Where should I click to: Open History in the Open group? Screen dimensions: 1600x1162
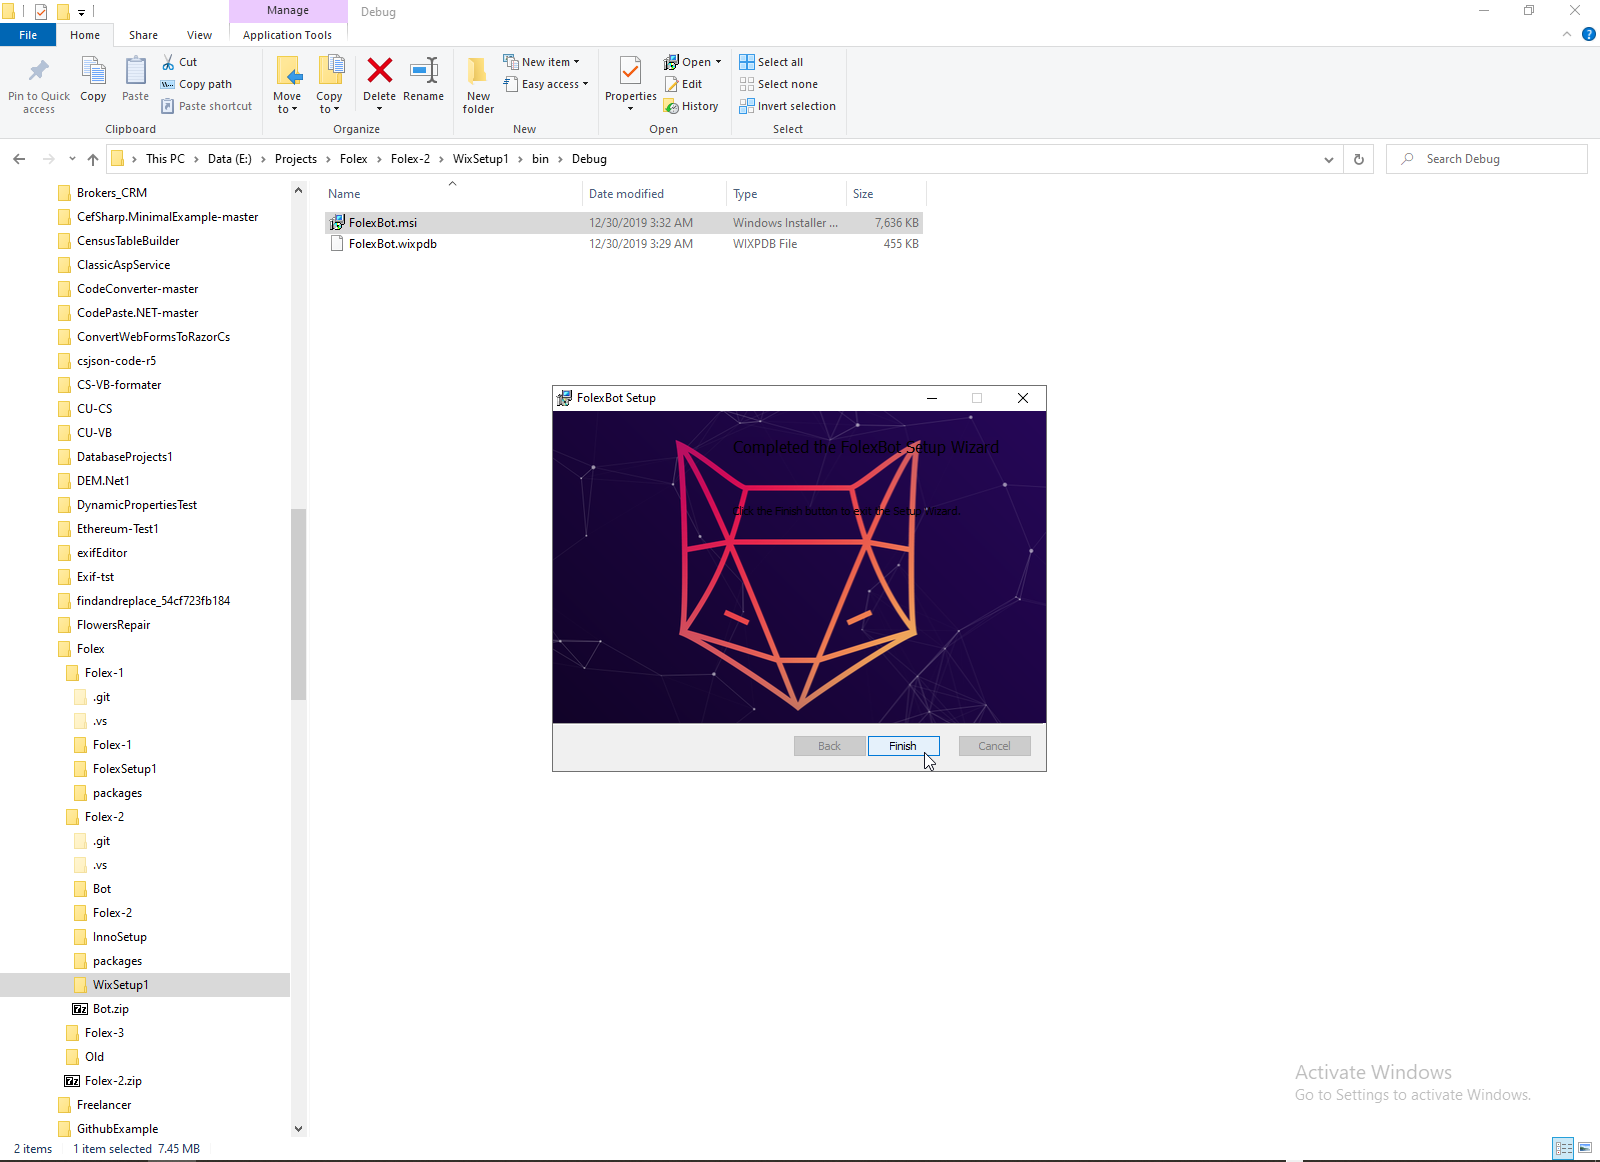pos(691,106)
